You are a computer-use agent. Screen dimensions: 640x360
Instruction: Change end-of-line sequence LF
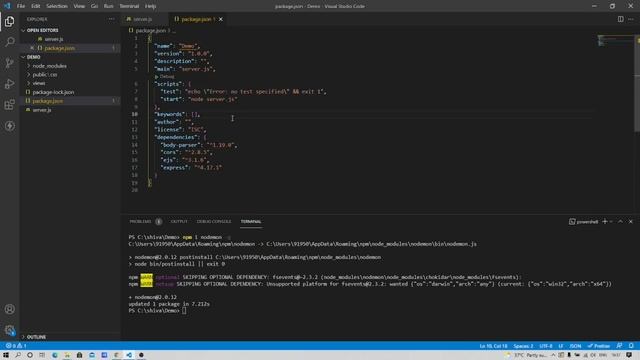click(561, 346)
